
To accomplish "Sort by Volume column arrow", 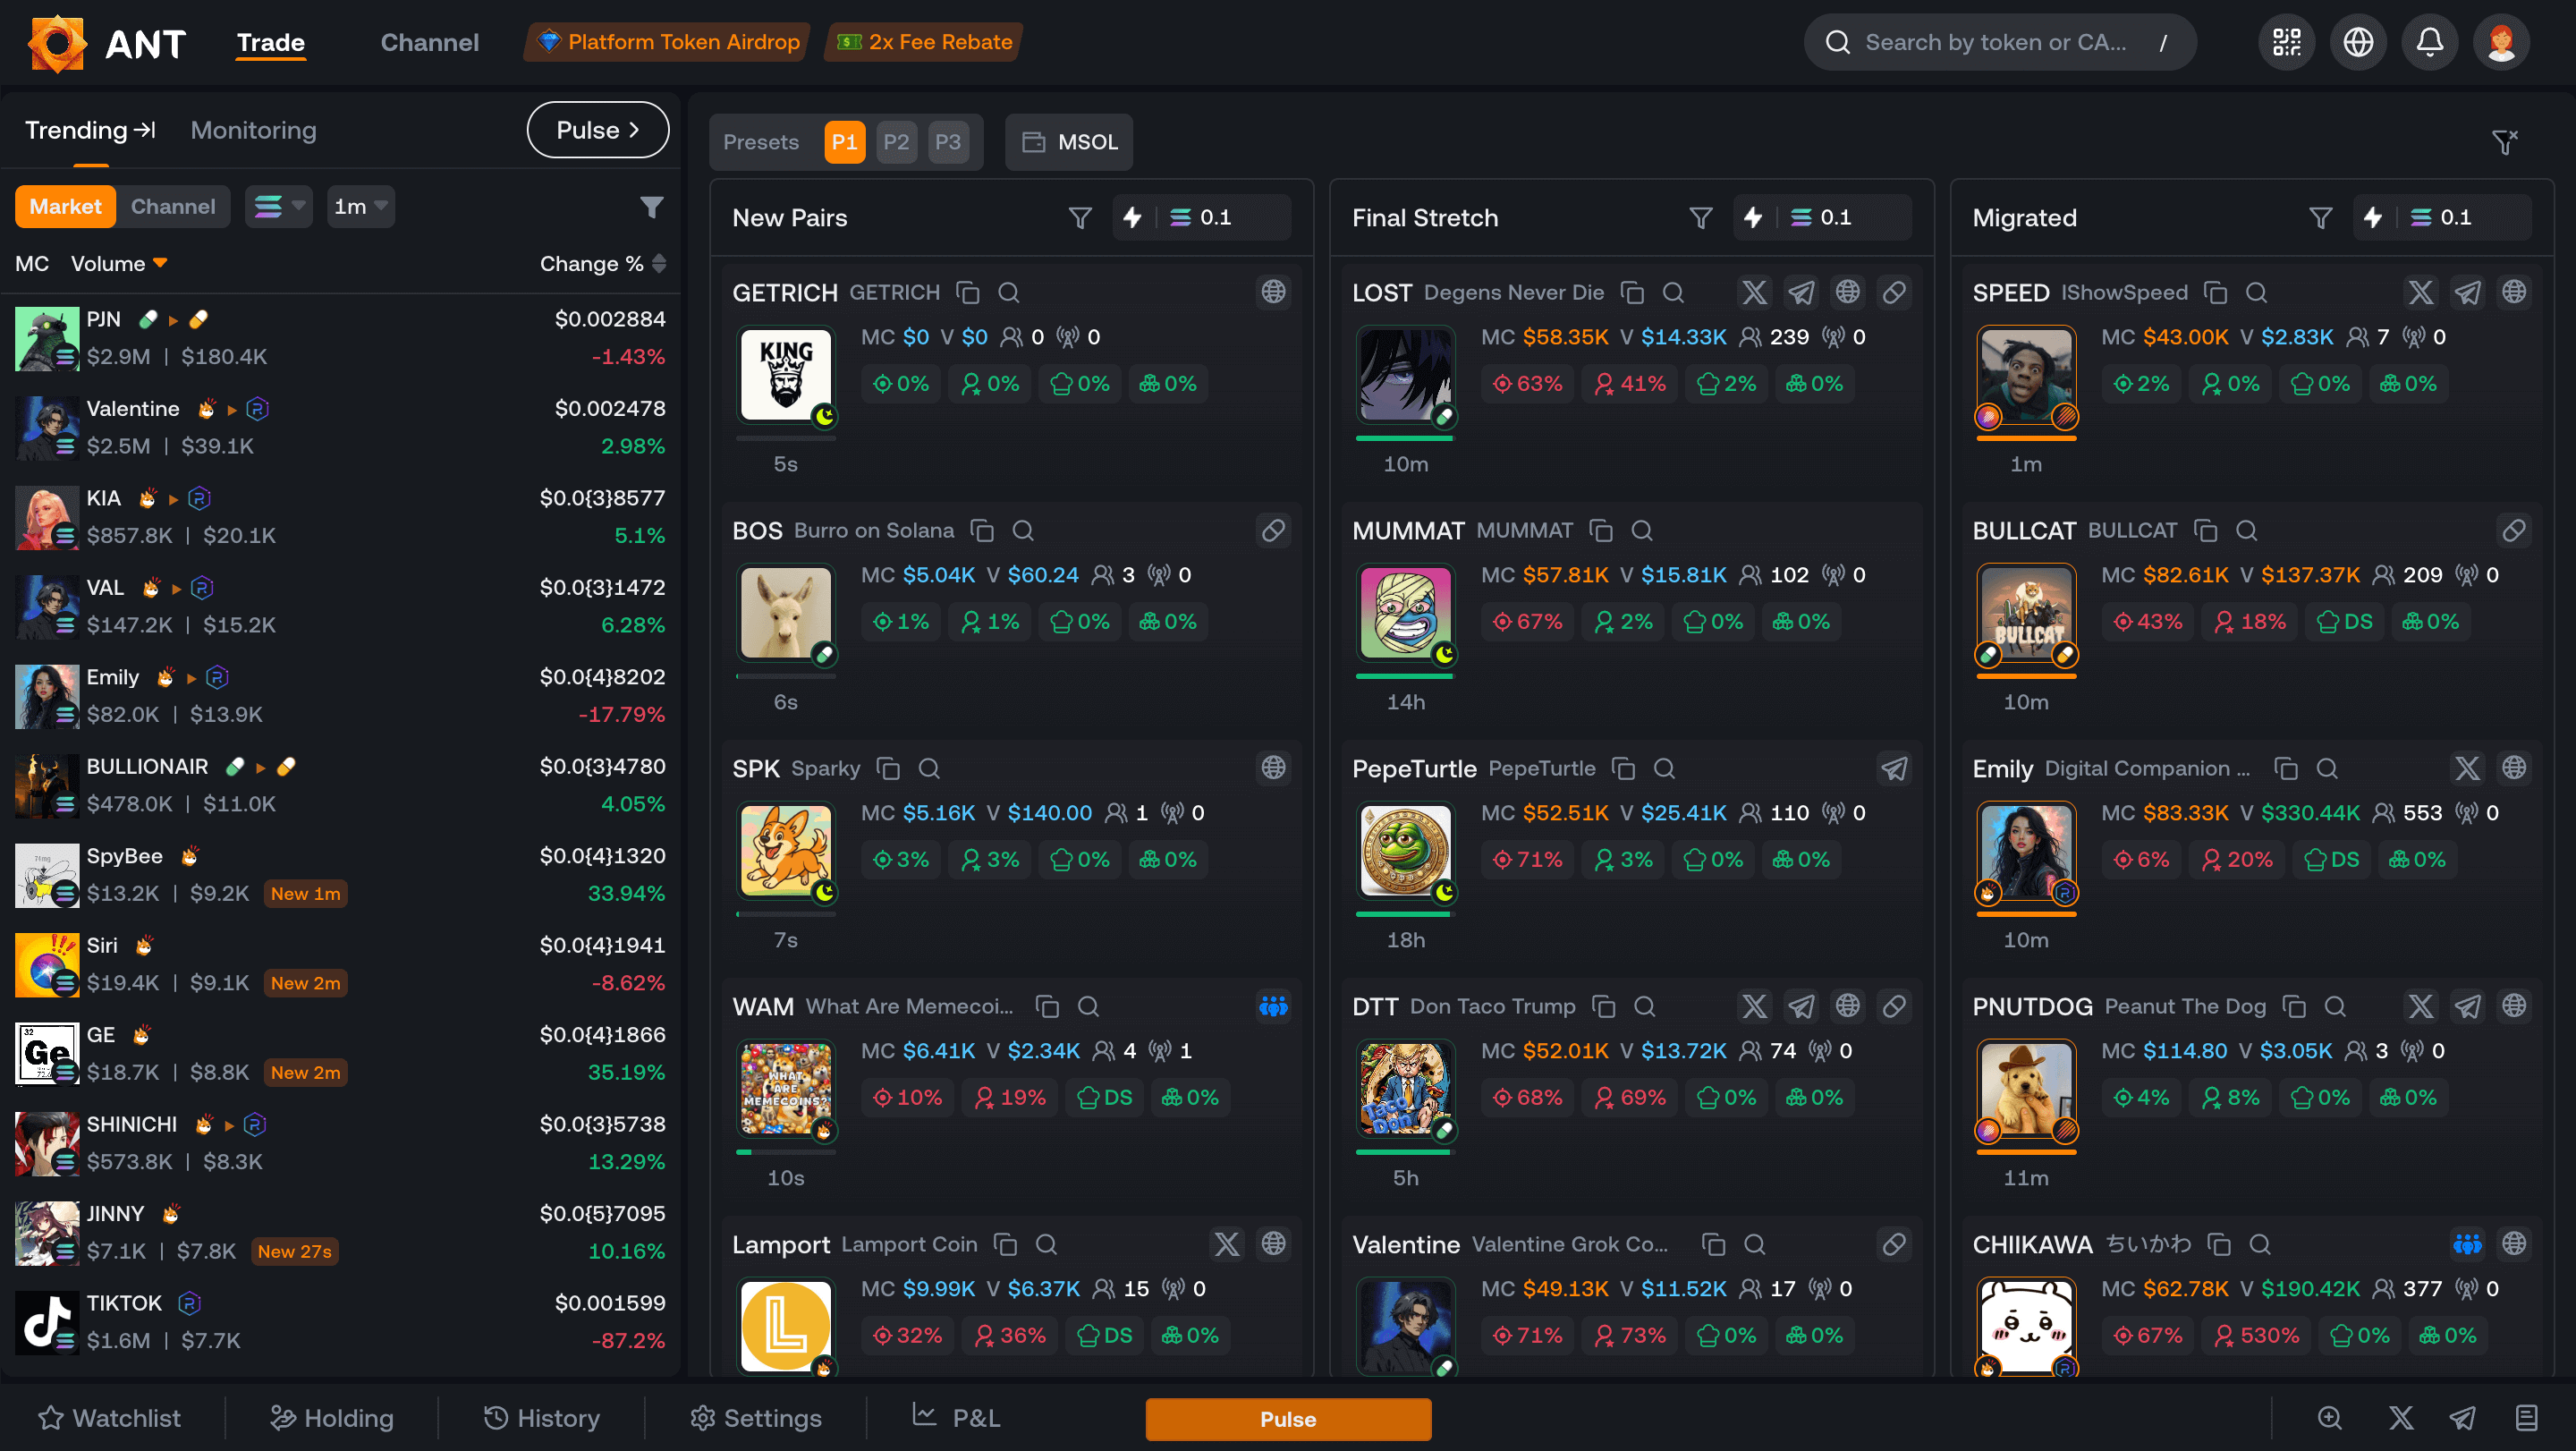I will pyautogui.click(x=160, y=263).
